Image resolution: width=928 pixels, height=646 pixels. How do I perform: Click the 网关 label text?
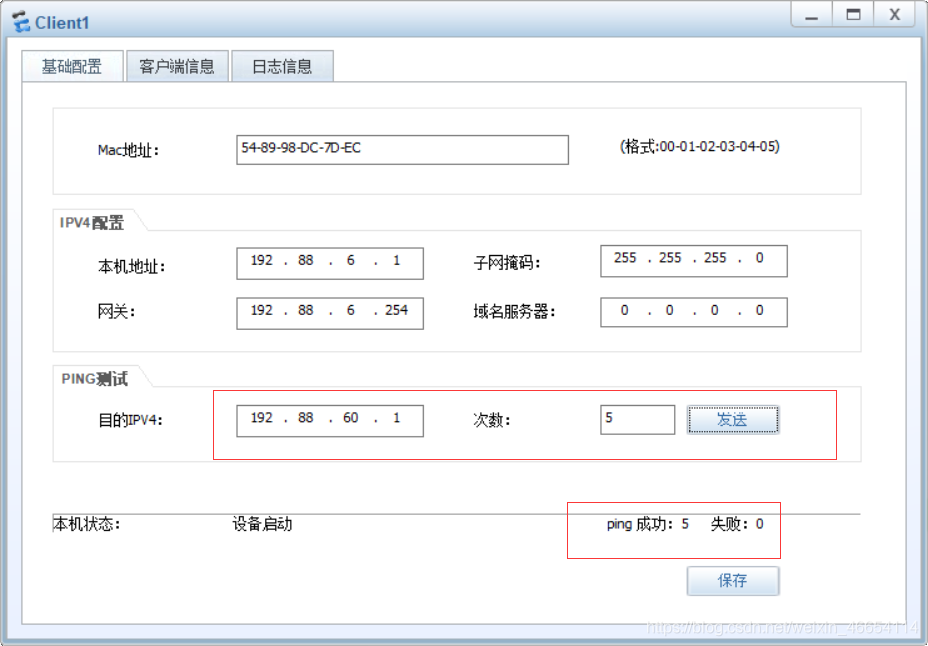tap(117, 312)
